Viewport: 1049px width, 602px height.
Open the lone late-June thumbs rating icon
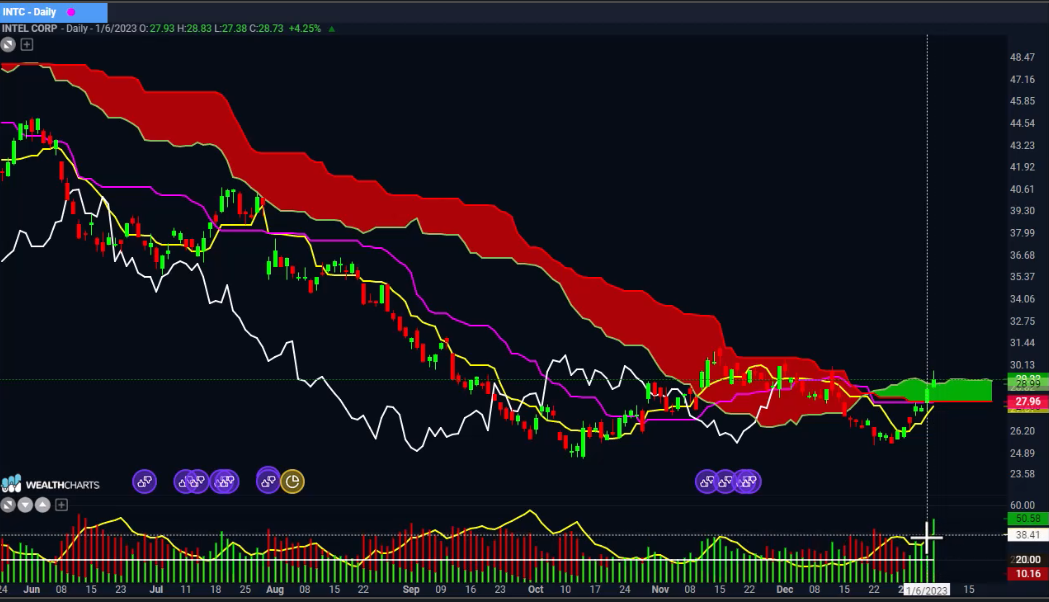tap(145, 481)
